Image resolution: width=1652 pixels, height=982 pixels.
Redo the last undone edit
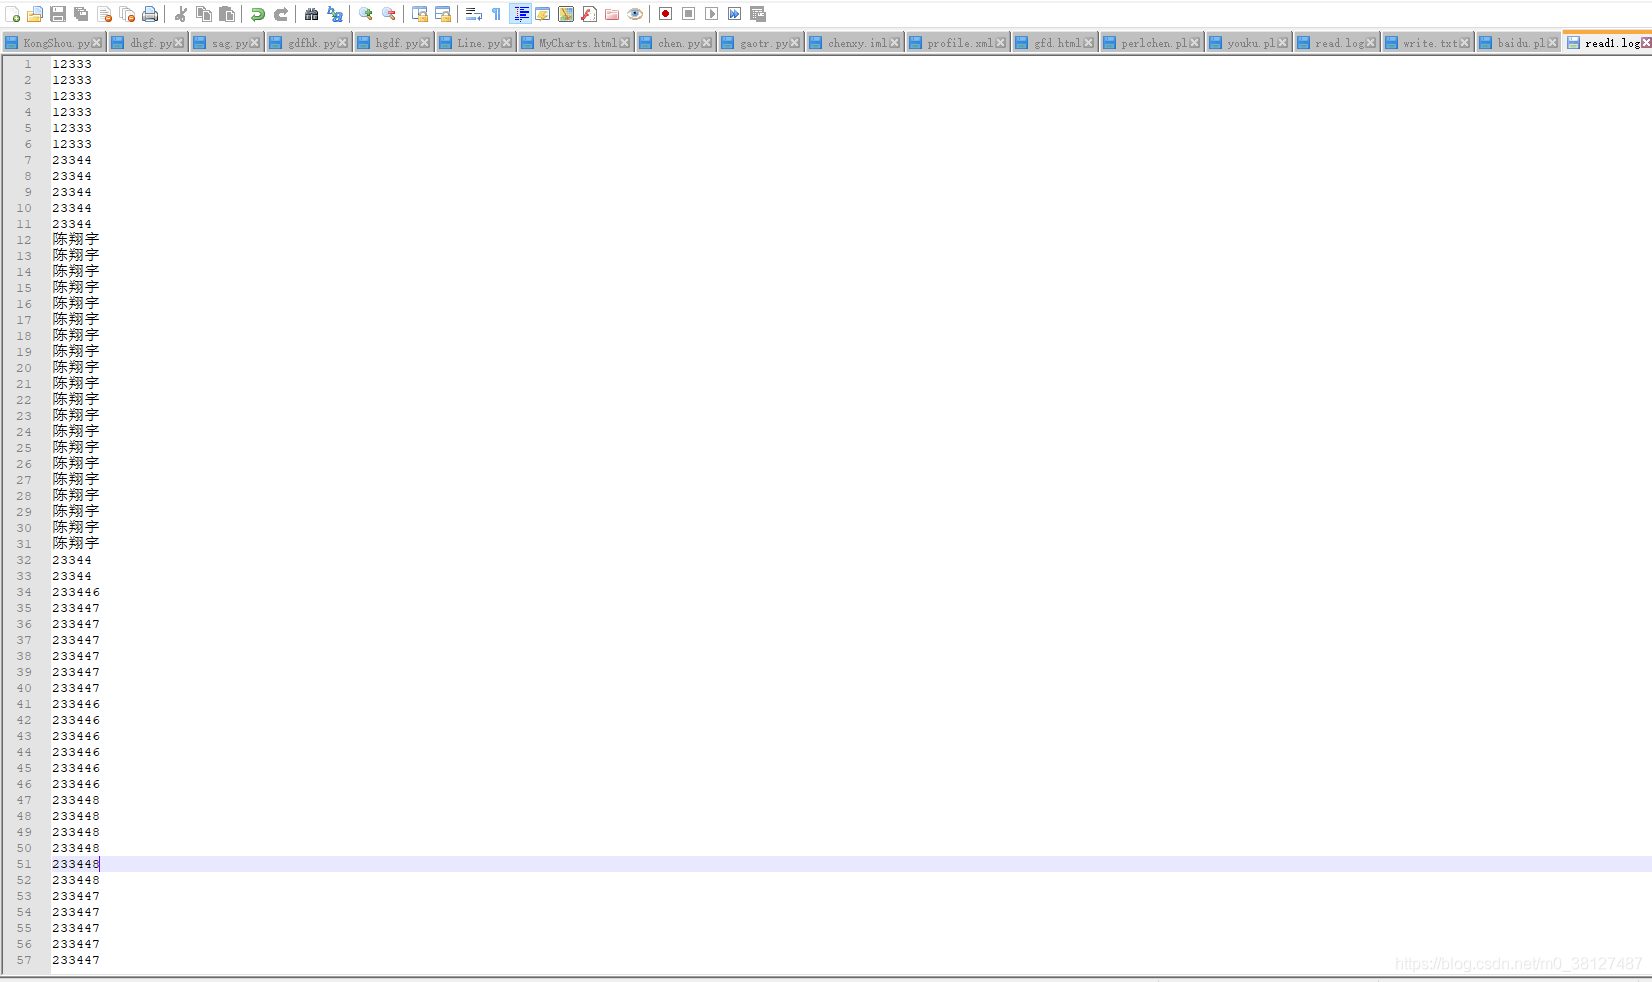tap(281, 14)
